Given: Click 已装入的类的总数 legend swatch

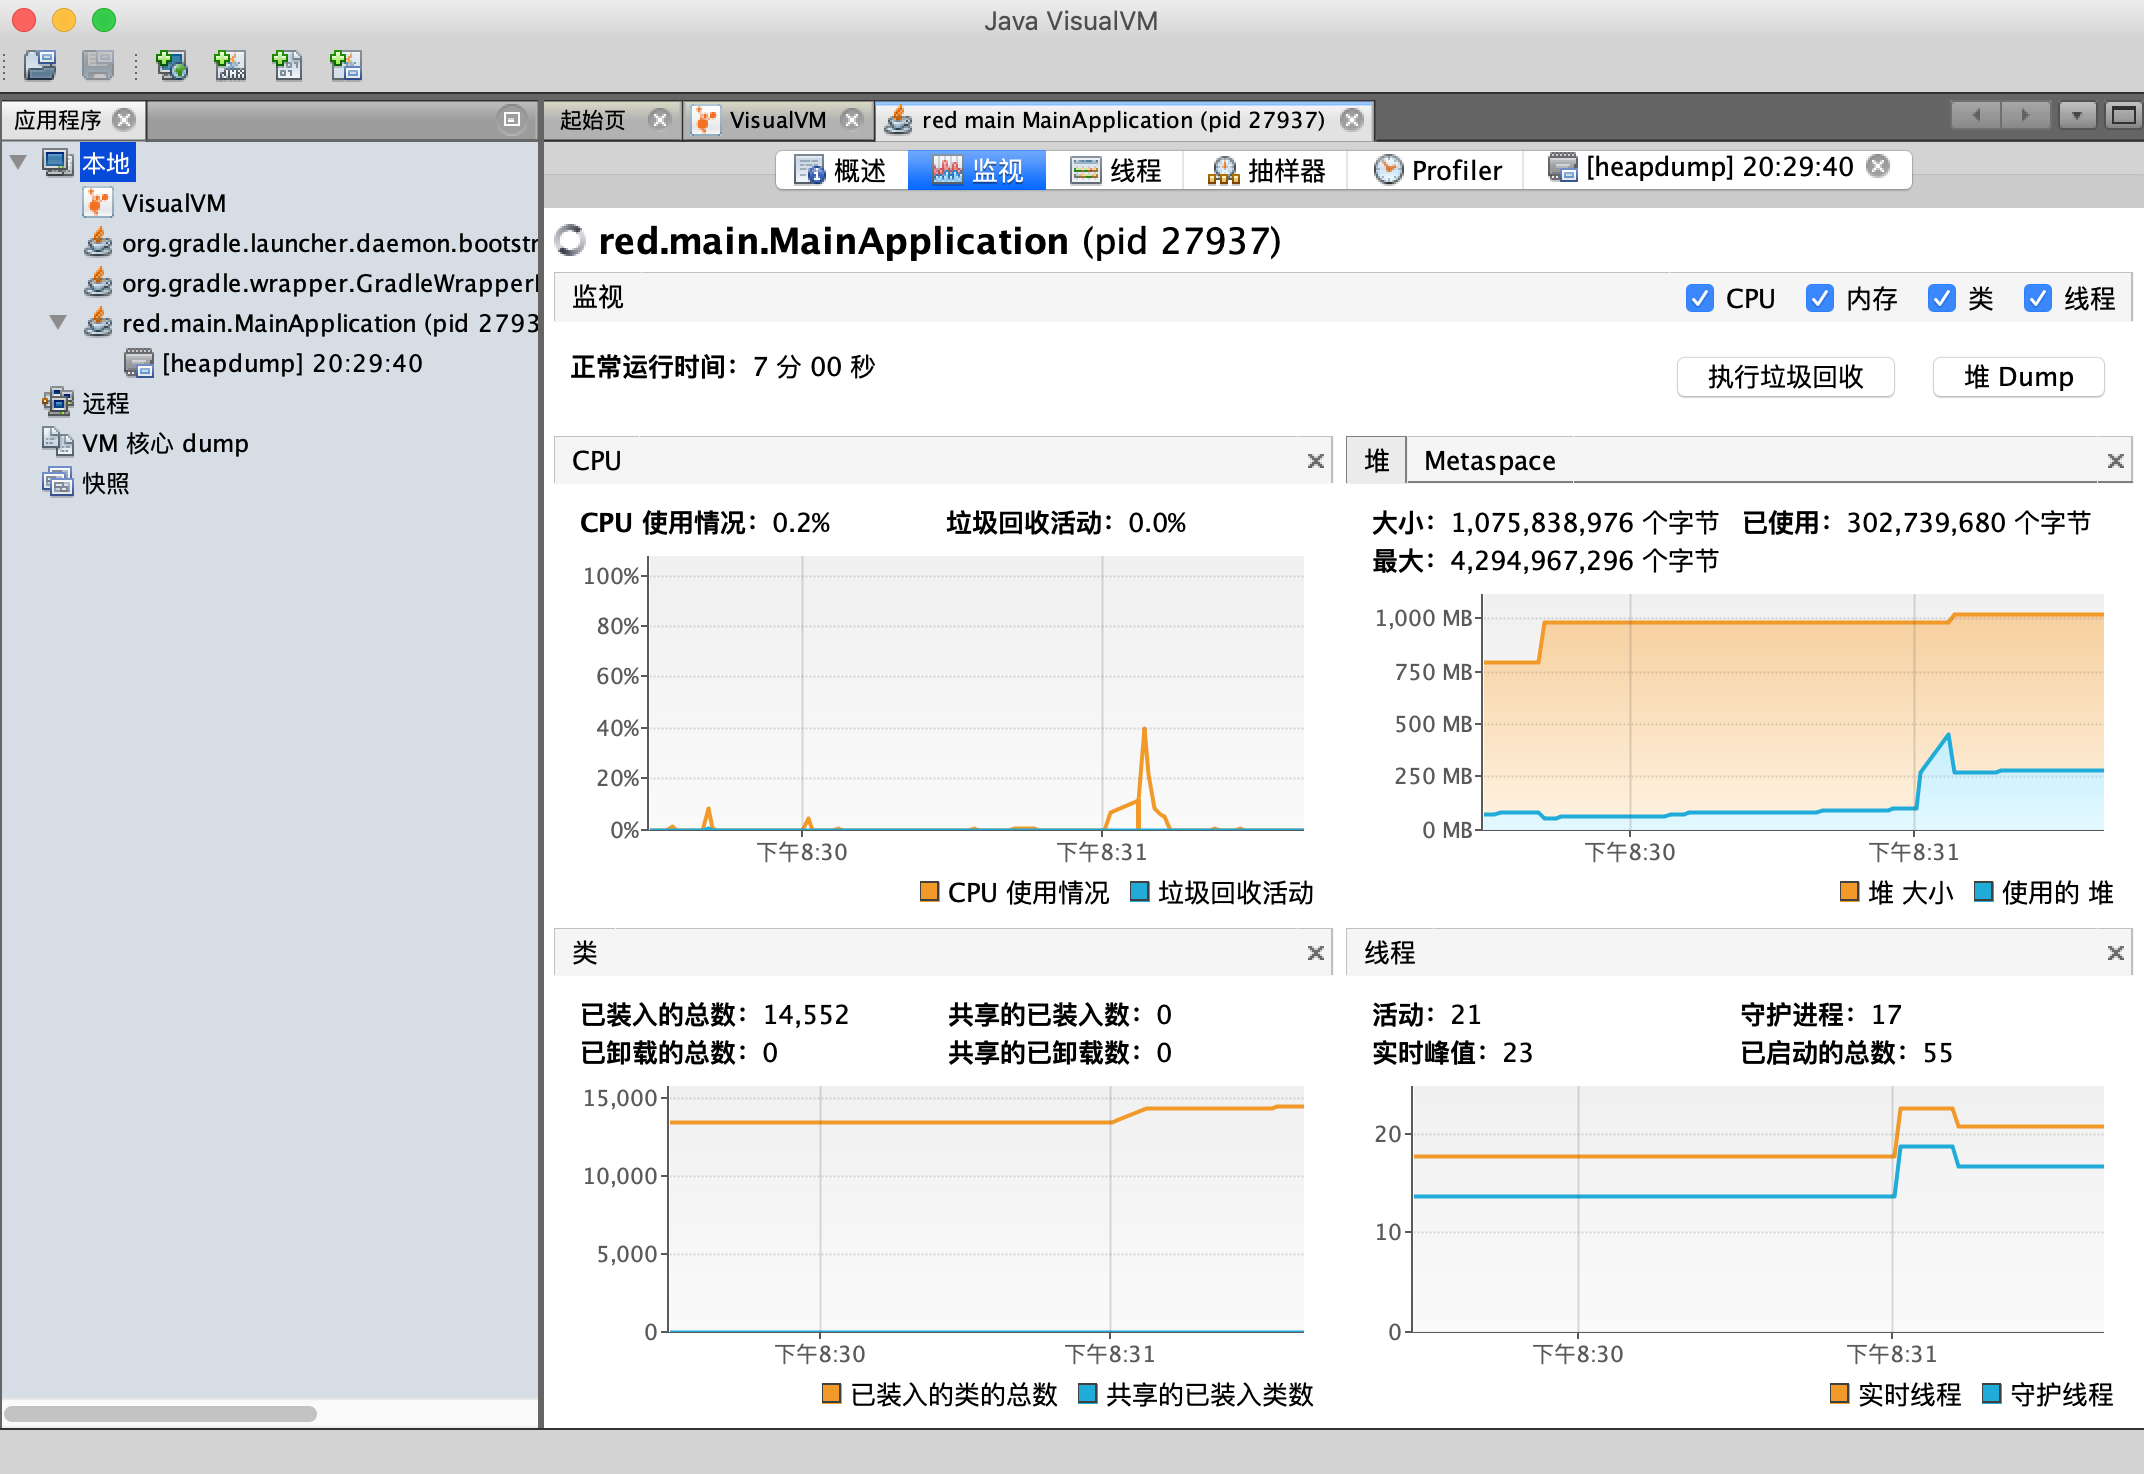Looking at the screenshot, I should click(x=831, y=1393).
